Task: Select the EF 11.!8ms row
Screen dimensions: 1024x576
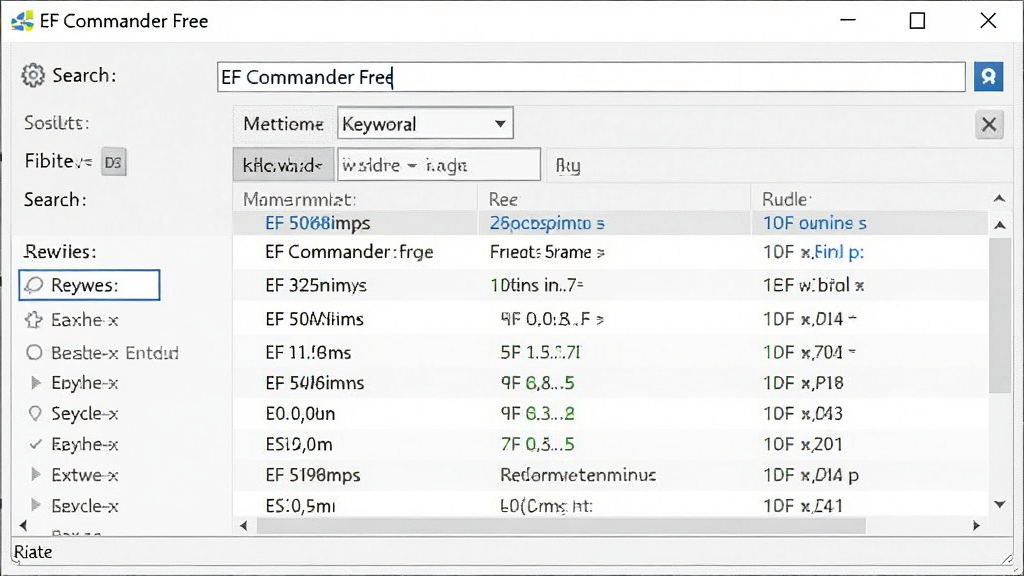Action: point(610,353)
